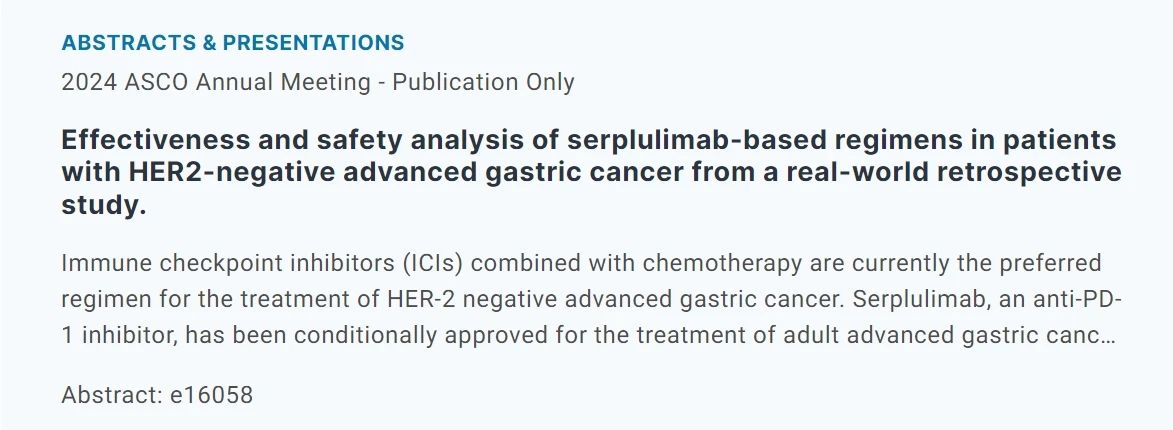Click the ABSTRACTS & PRESENTATIONS category label
Screen dimensions: 1173x430
(233, 43)
